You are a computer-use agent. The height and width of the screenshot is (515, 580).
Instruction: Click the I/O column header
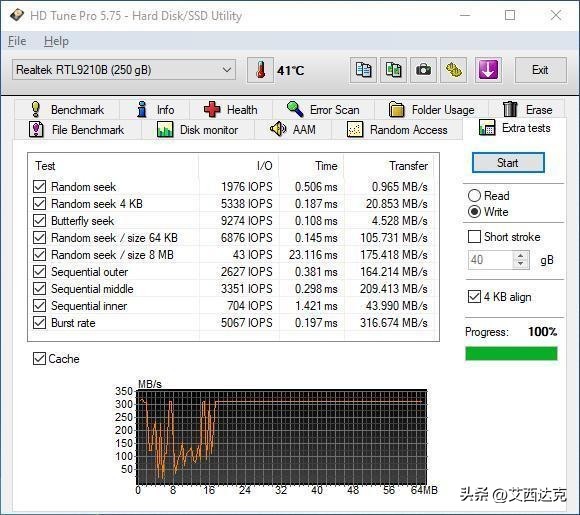(265, 166)
